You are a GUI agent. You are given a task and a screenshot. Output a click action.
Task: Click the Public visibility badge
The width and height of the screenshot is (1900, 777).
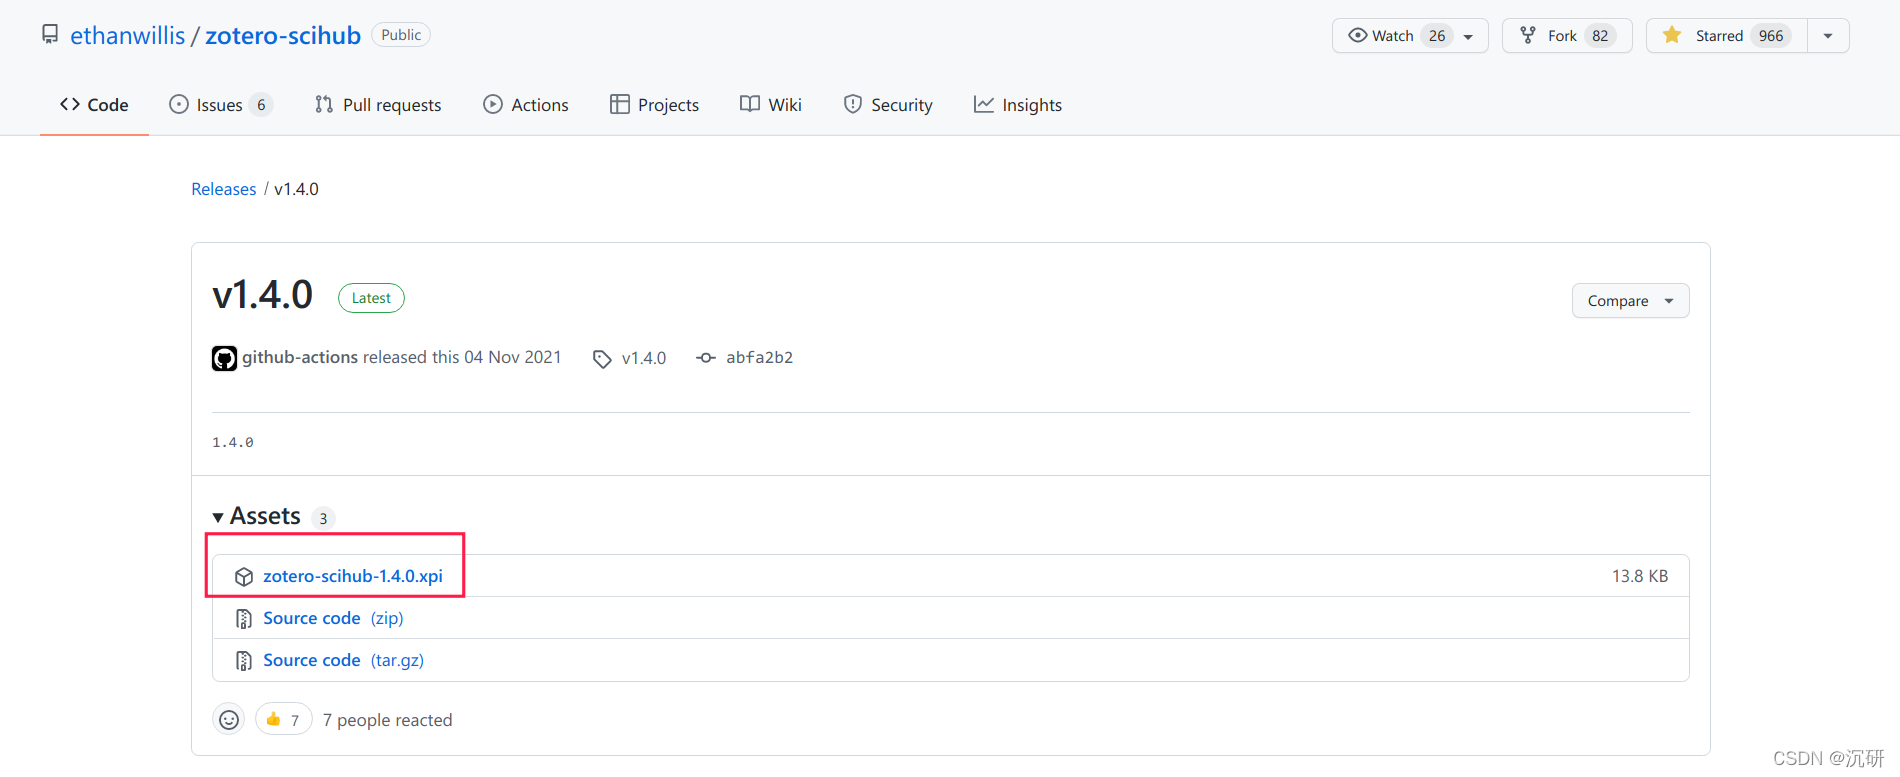click(x=401, y=35)
